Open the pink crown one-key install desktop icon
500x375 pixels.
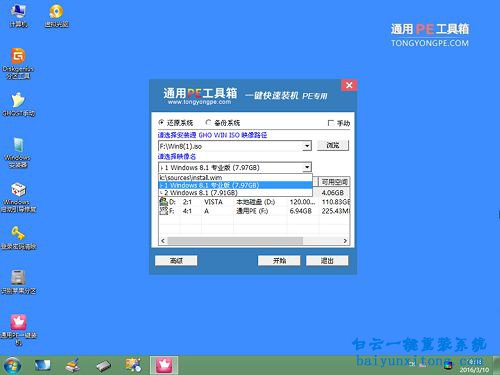click(x=18, y=329)
